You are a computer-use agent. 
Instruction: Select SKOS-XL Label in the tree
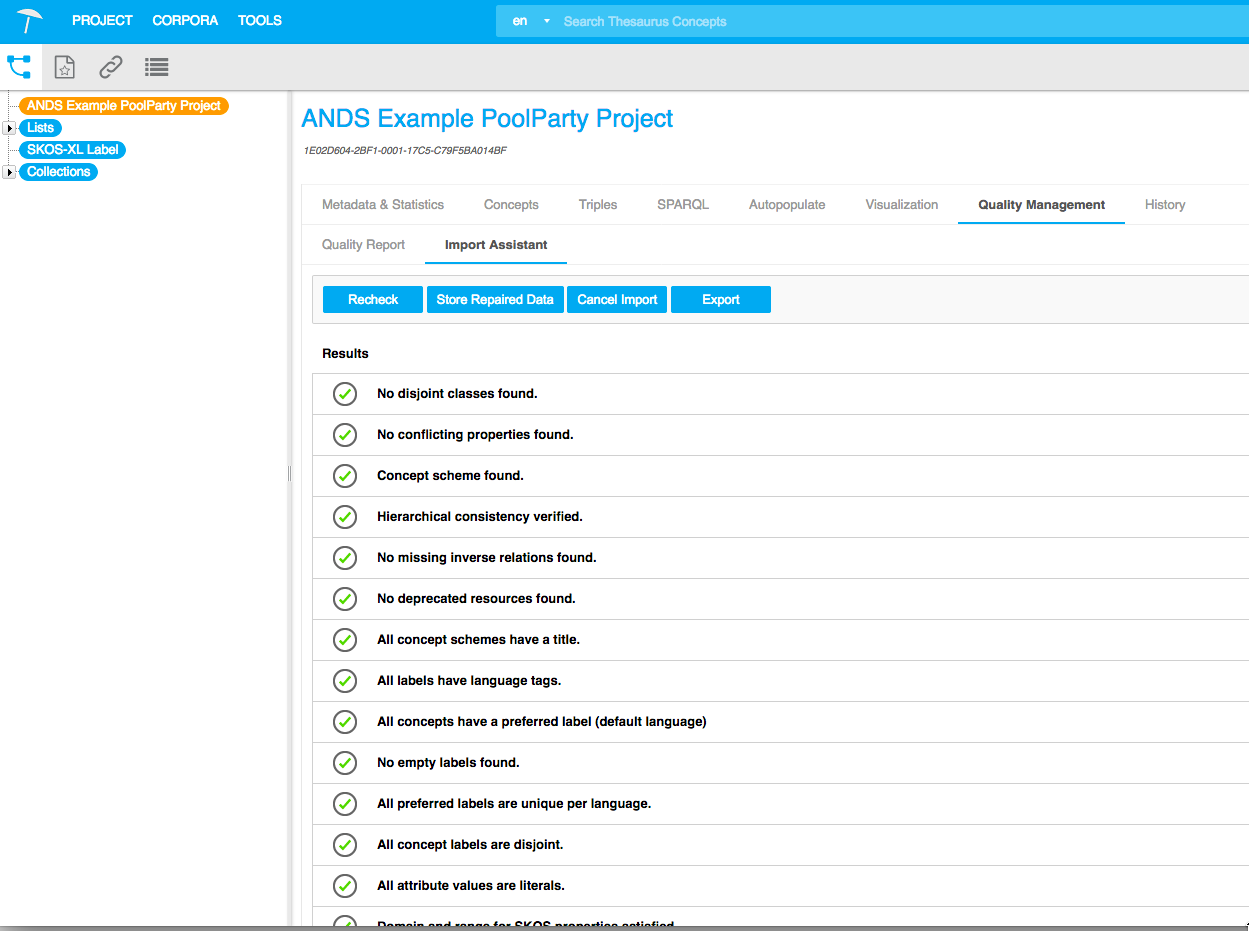pos(72,150)
